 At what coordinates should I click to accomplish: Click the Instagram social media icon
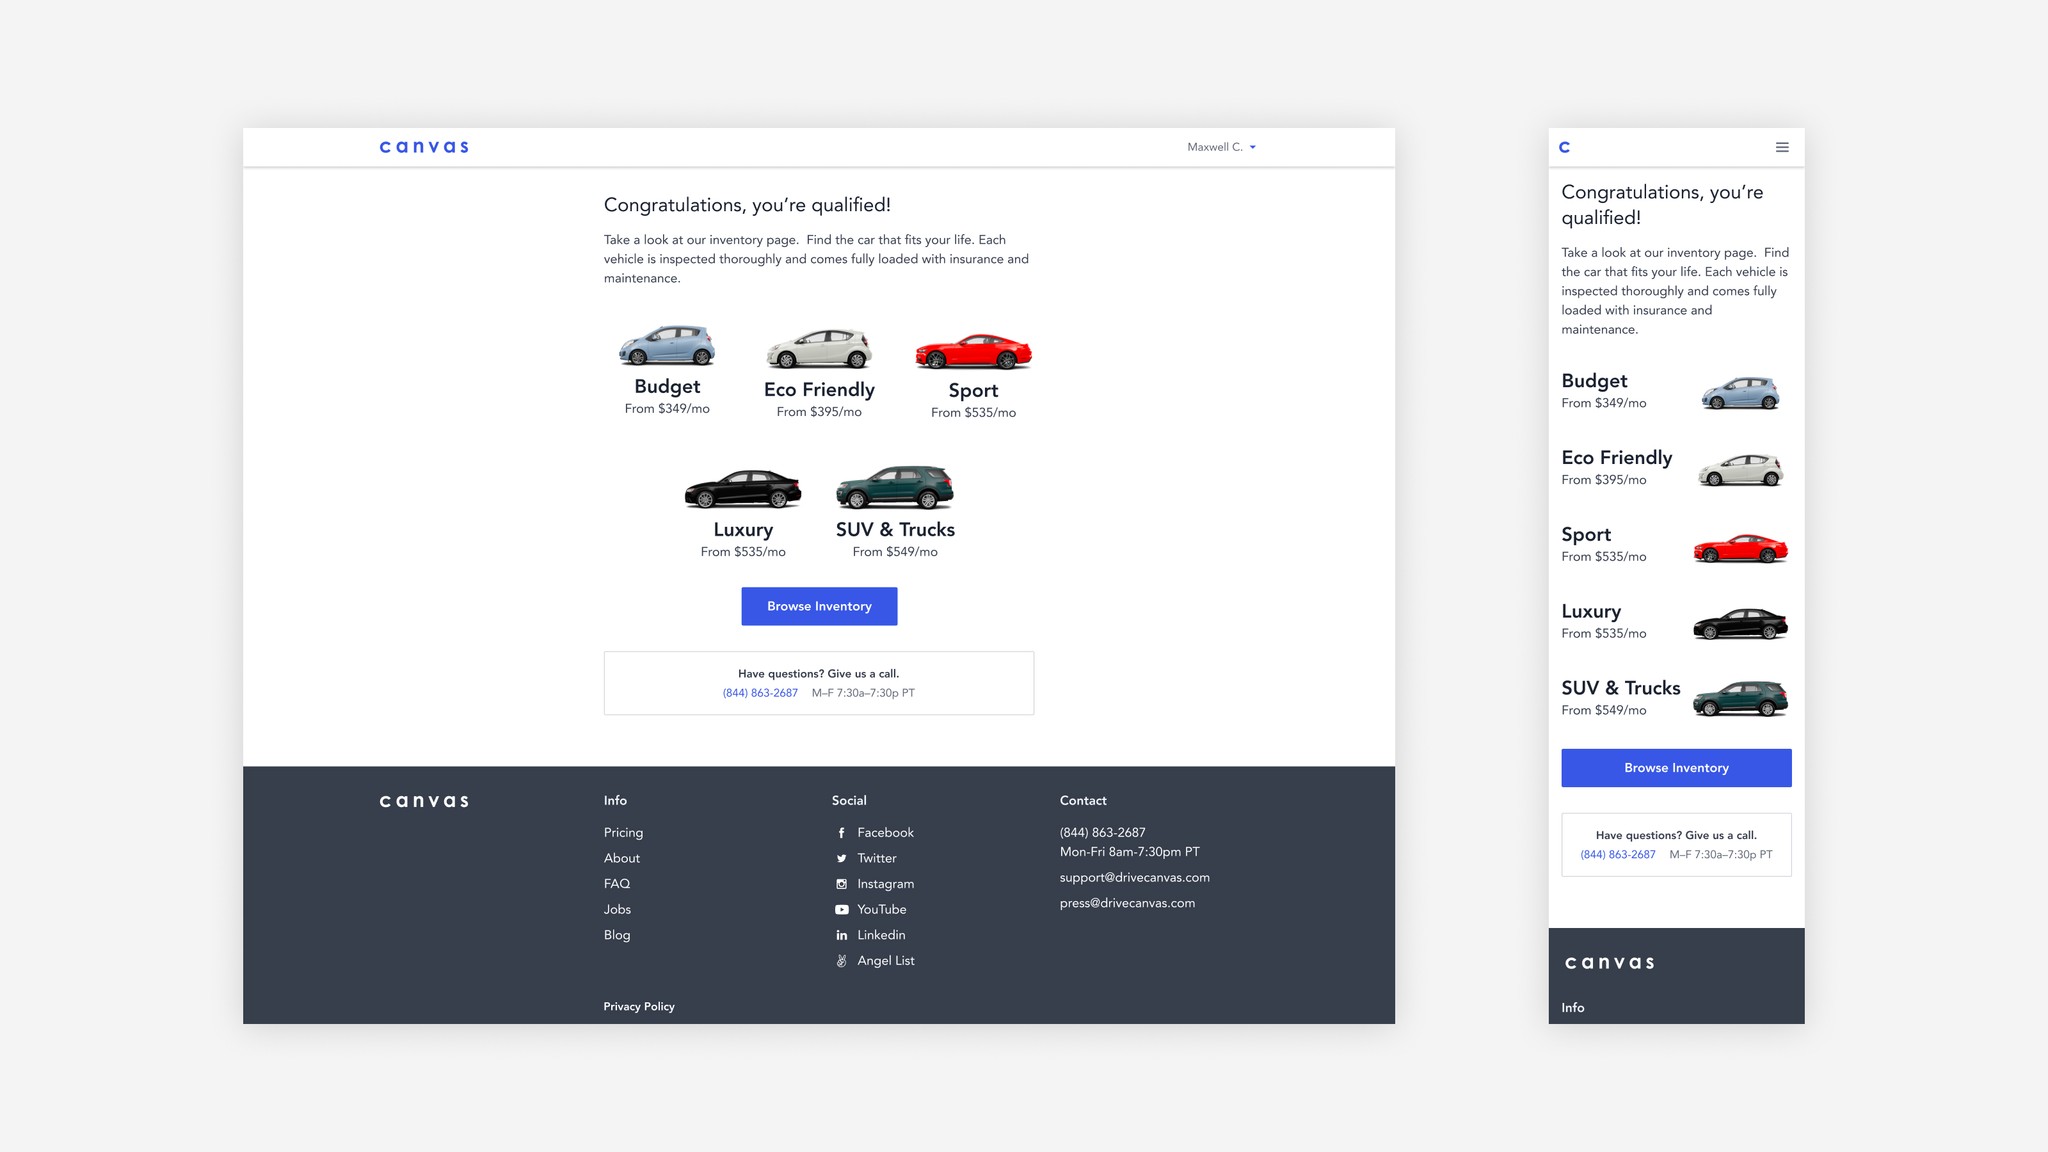point(840,883)
